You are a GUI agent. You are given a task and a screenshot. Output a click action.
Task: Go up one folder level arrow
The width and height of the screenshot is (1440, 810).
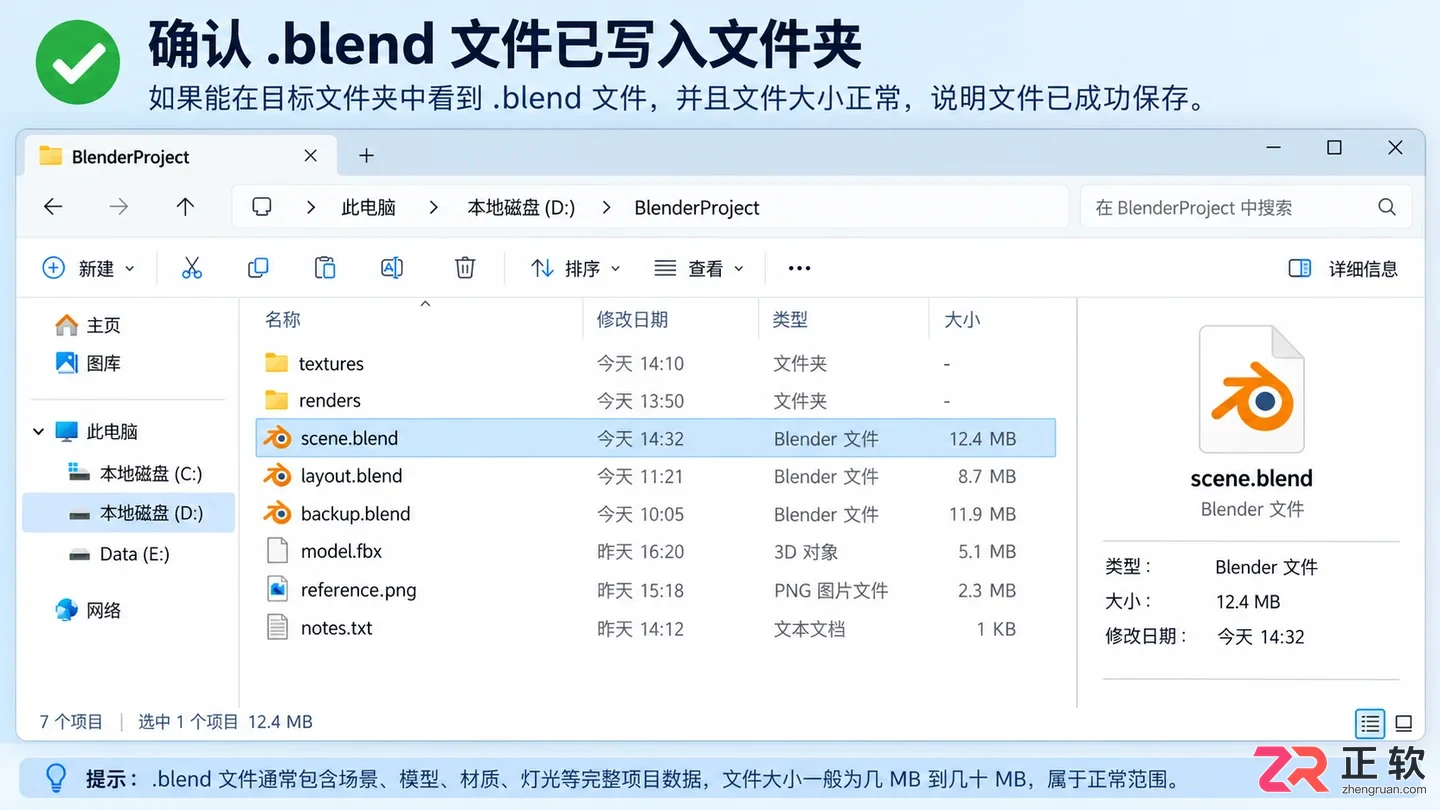(185, 207)
